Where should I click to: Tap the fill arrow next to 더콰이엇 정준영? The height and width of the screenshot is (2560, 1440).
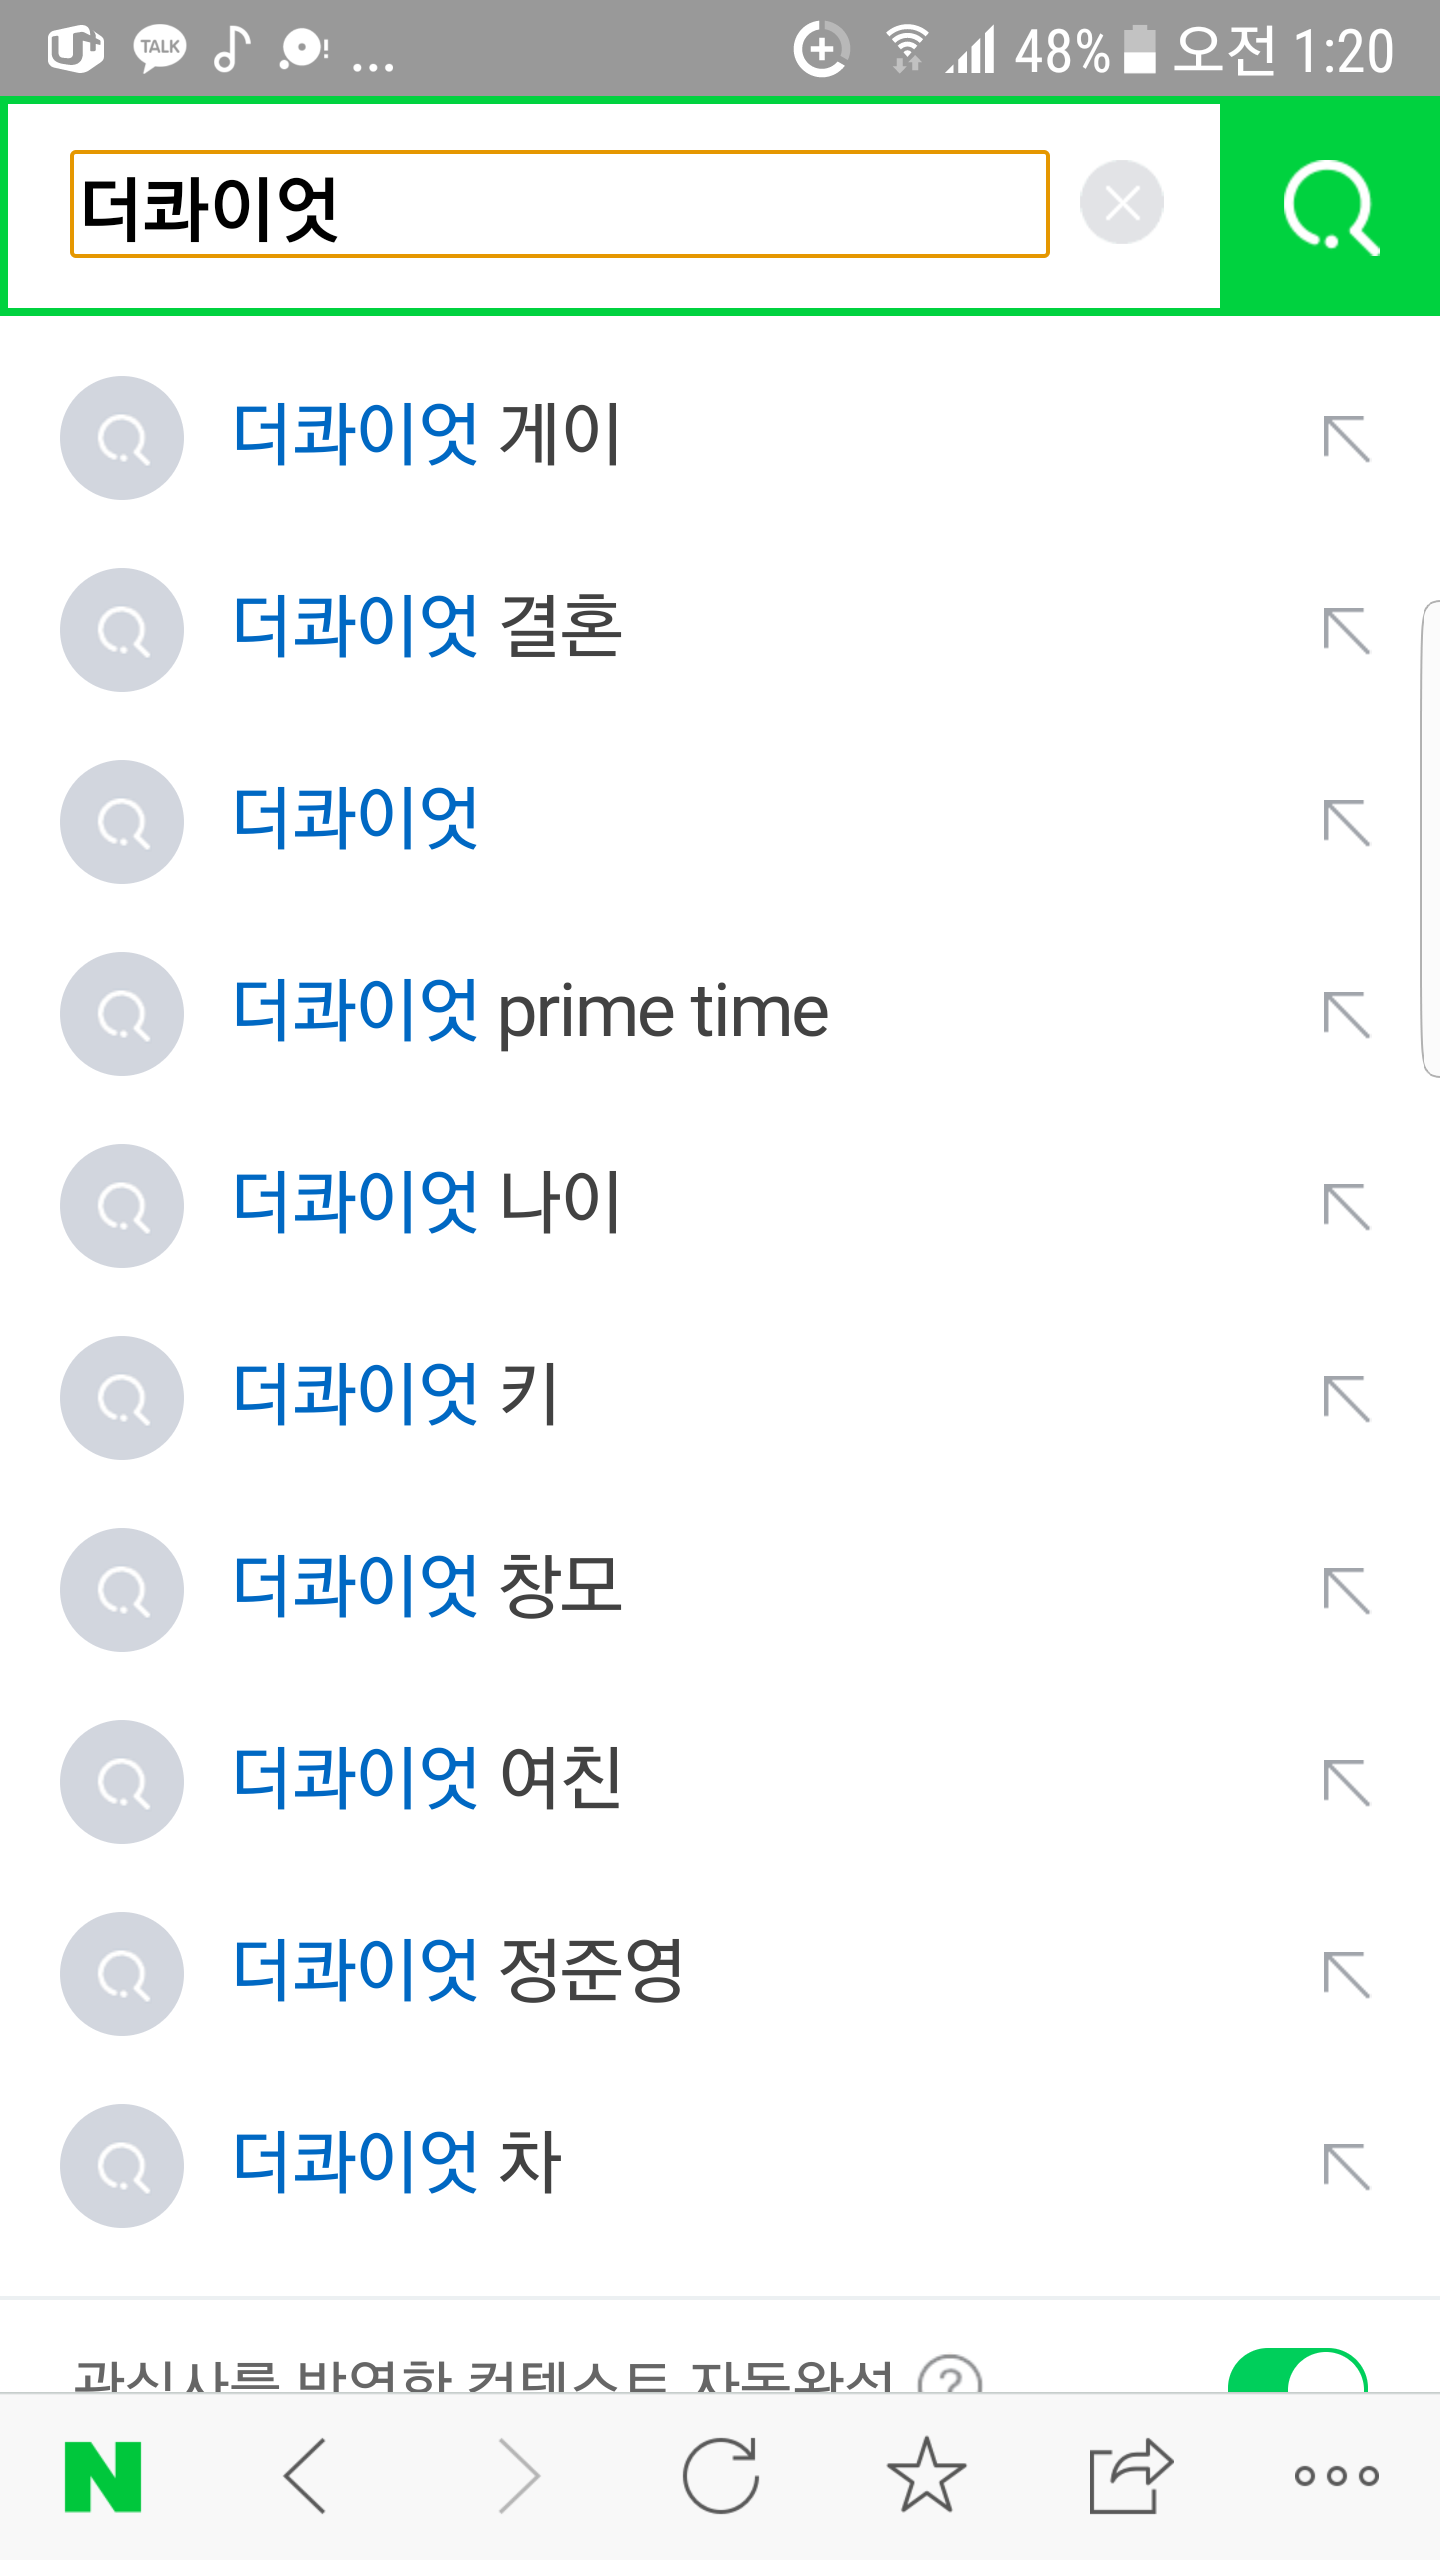click(1346, 1974)
